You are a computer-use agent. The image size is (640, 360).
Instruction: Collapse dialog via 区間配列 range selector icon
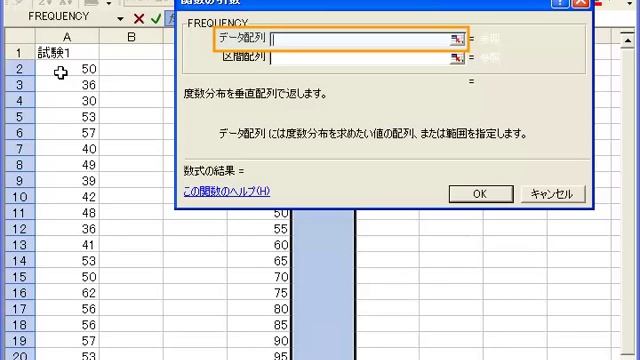(x=457, y=58)
